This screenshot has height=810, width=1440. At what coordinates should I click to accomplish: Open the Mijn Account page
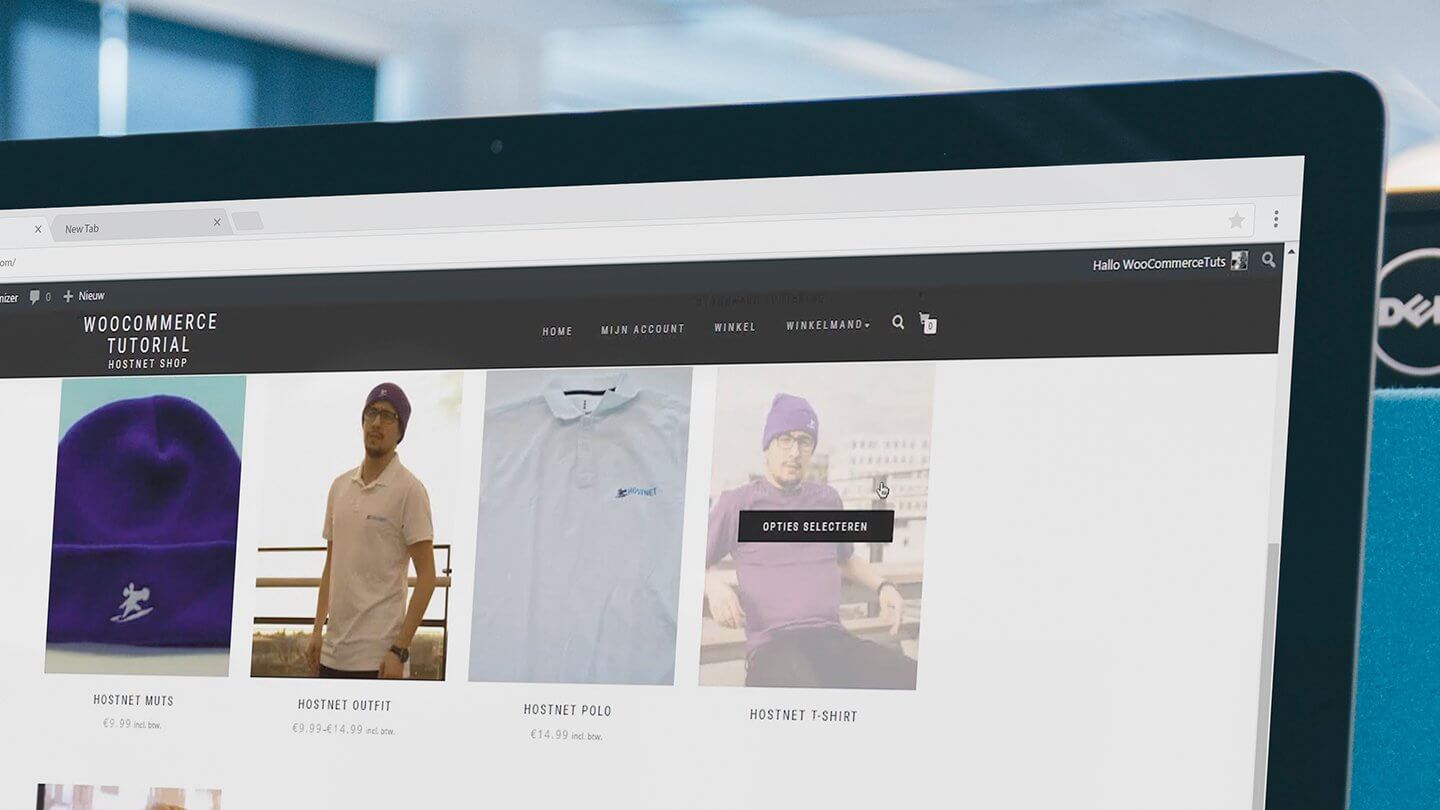(643, 329)
